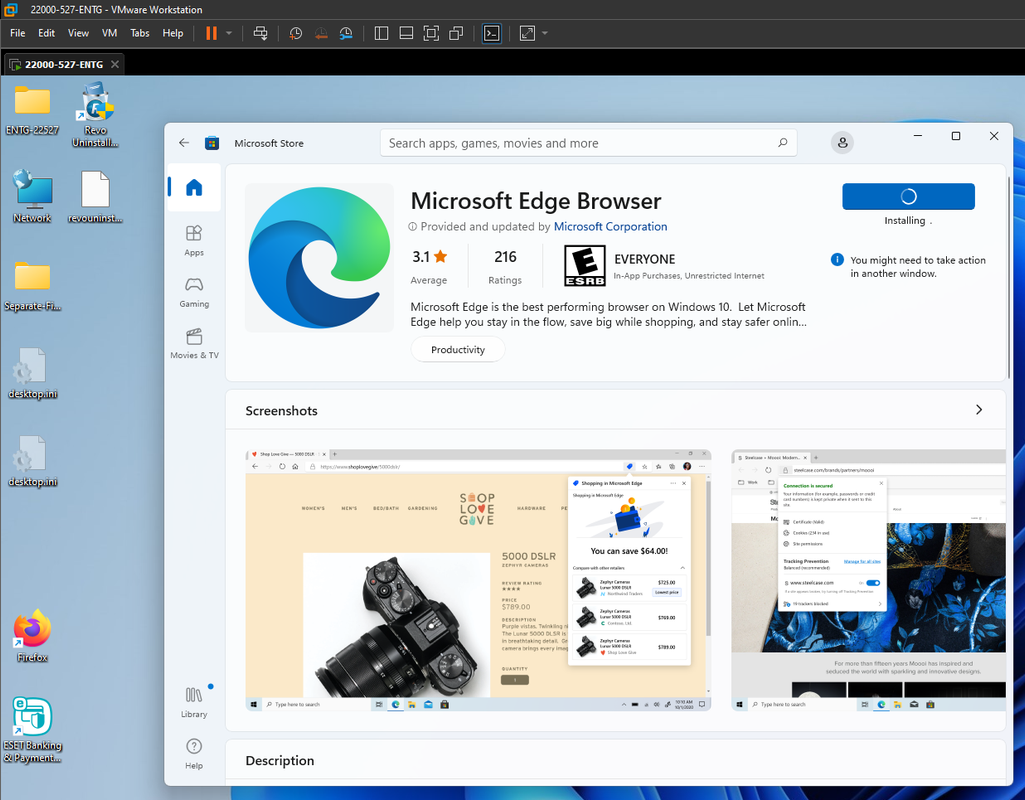This screenshot has height=800, width=1025.
Task: Open the Microsoft Corporation publisher link
Action: coord(610,226)
